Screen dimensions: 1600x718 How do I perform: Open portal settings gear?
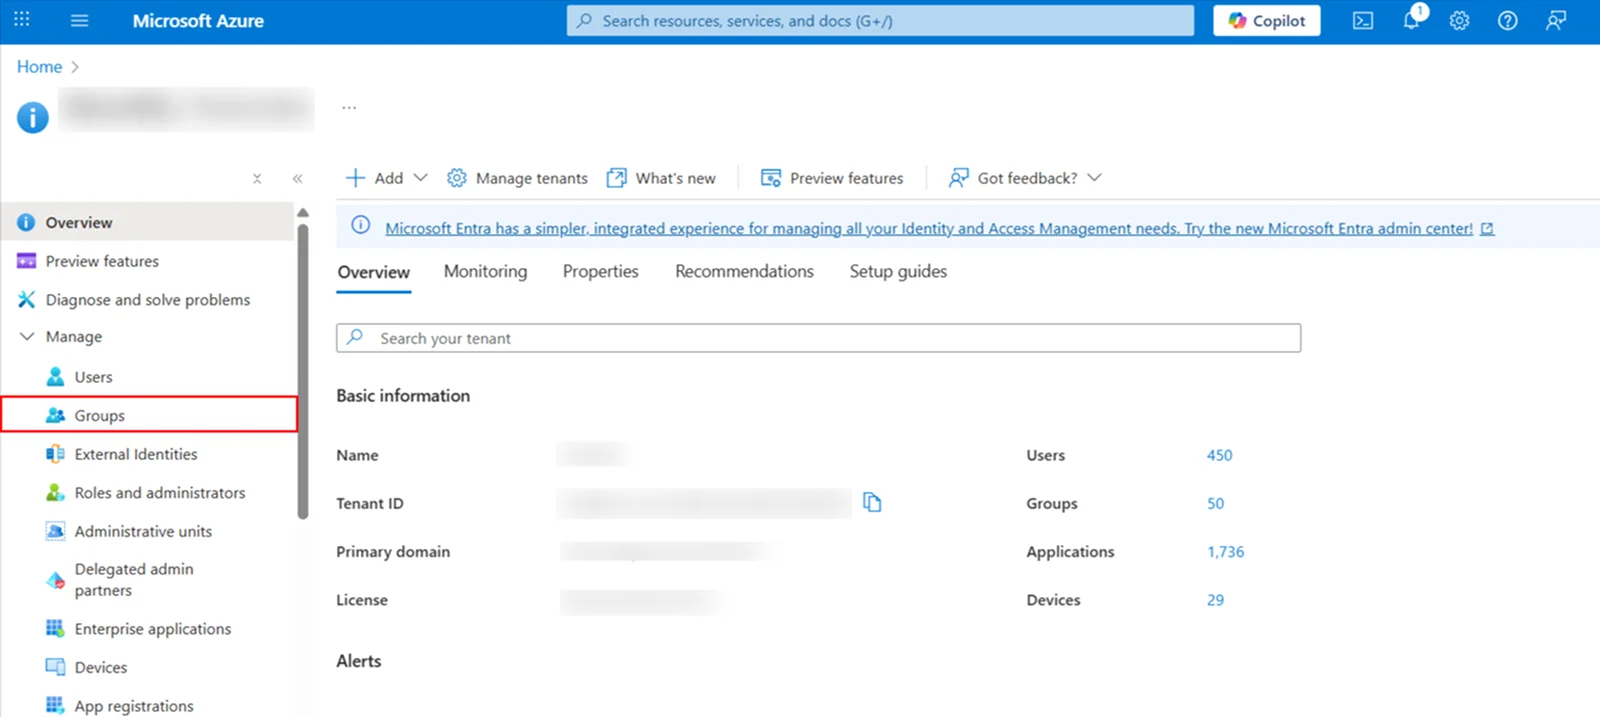(1460, 20)
